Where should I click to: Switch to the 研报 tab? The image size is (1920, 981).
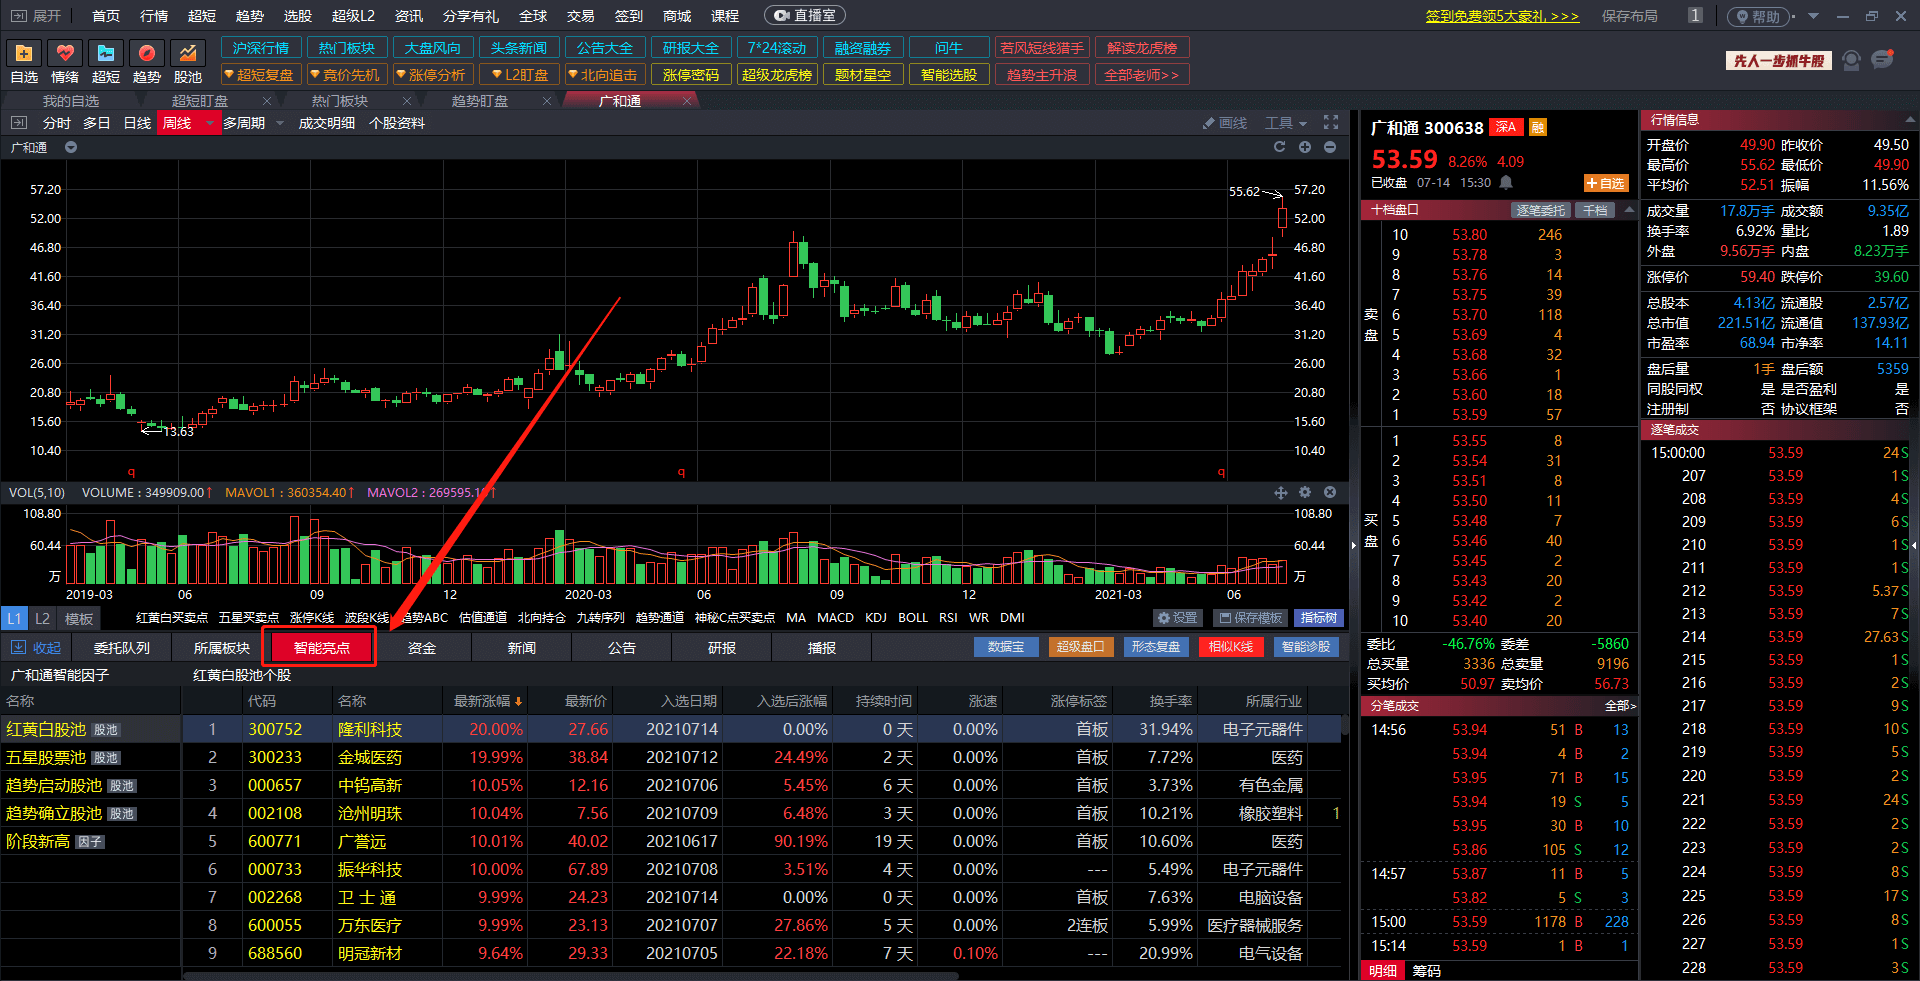[722, 648]
